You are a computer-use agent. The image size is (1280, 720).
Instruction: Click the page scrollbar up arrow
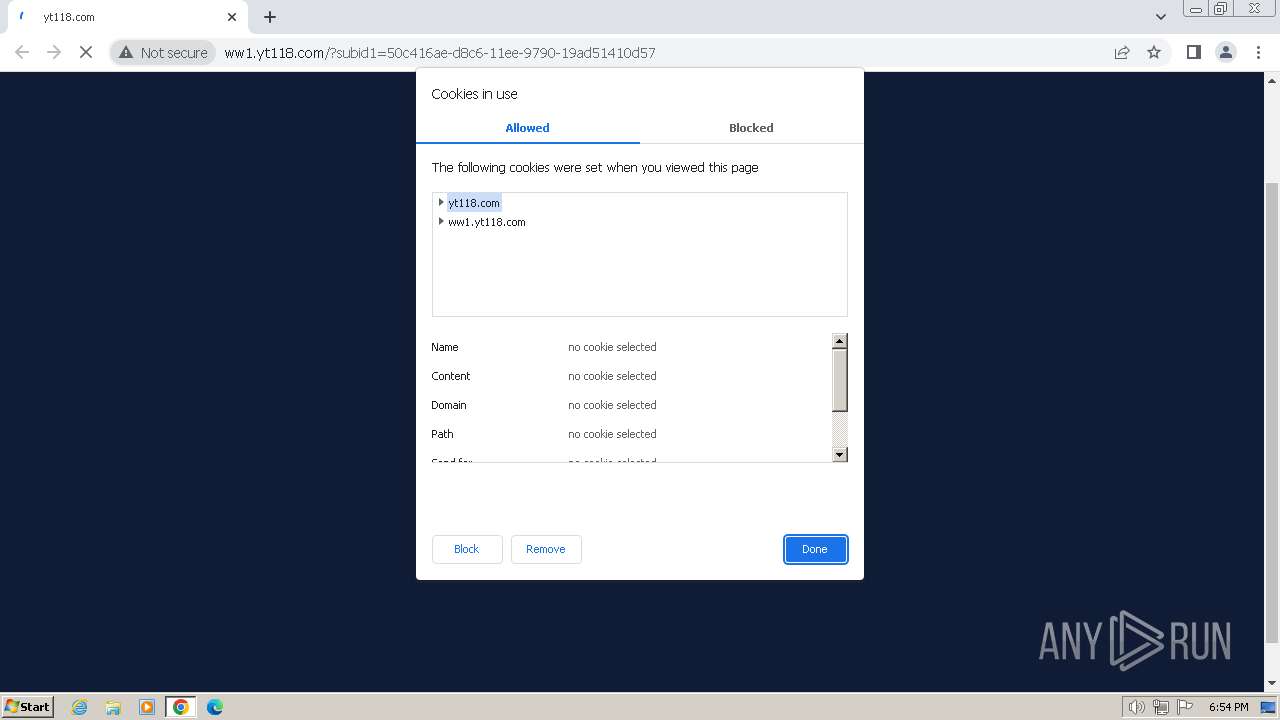coord(1272,79)
